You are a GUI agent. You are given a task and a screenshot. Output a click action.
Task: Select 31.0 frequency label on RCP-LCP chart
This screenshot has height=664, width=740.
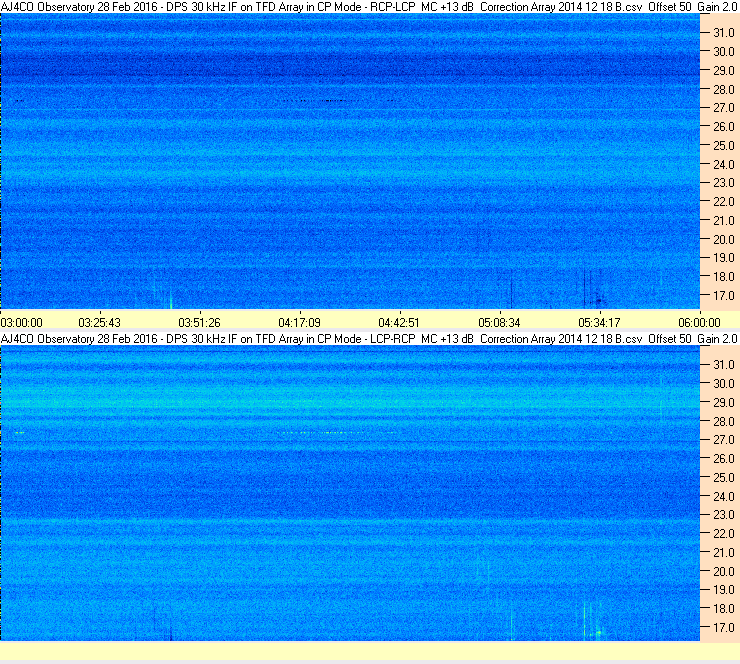click(x=724, y=33)
